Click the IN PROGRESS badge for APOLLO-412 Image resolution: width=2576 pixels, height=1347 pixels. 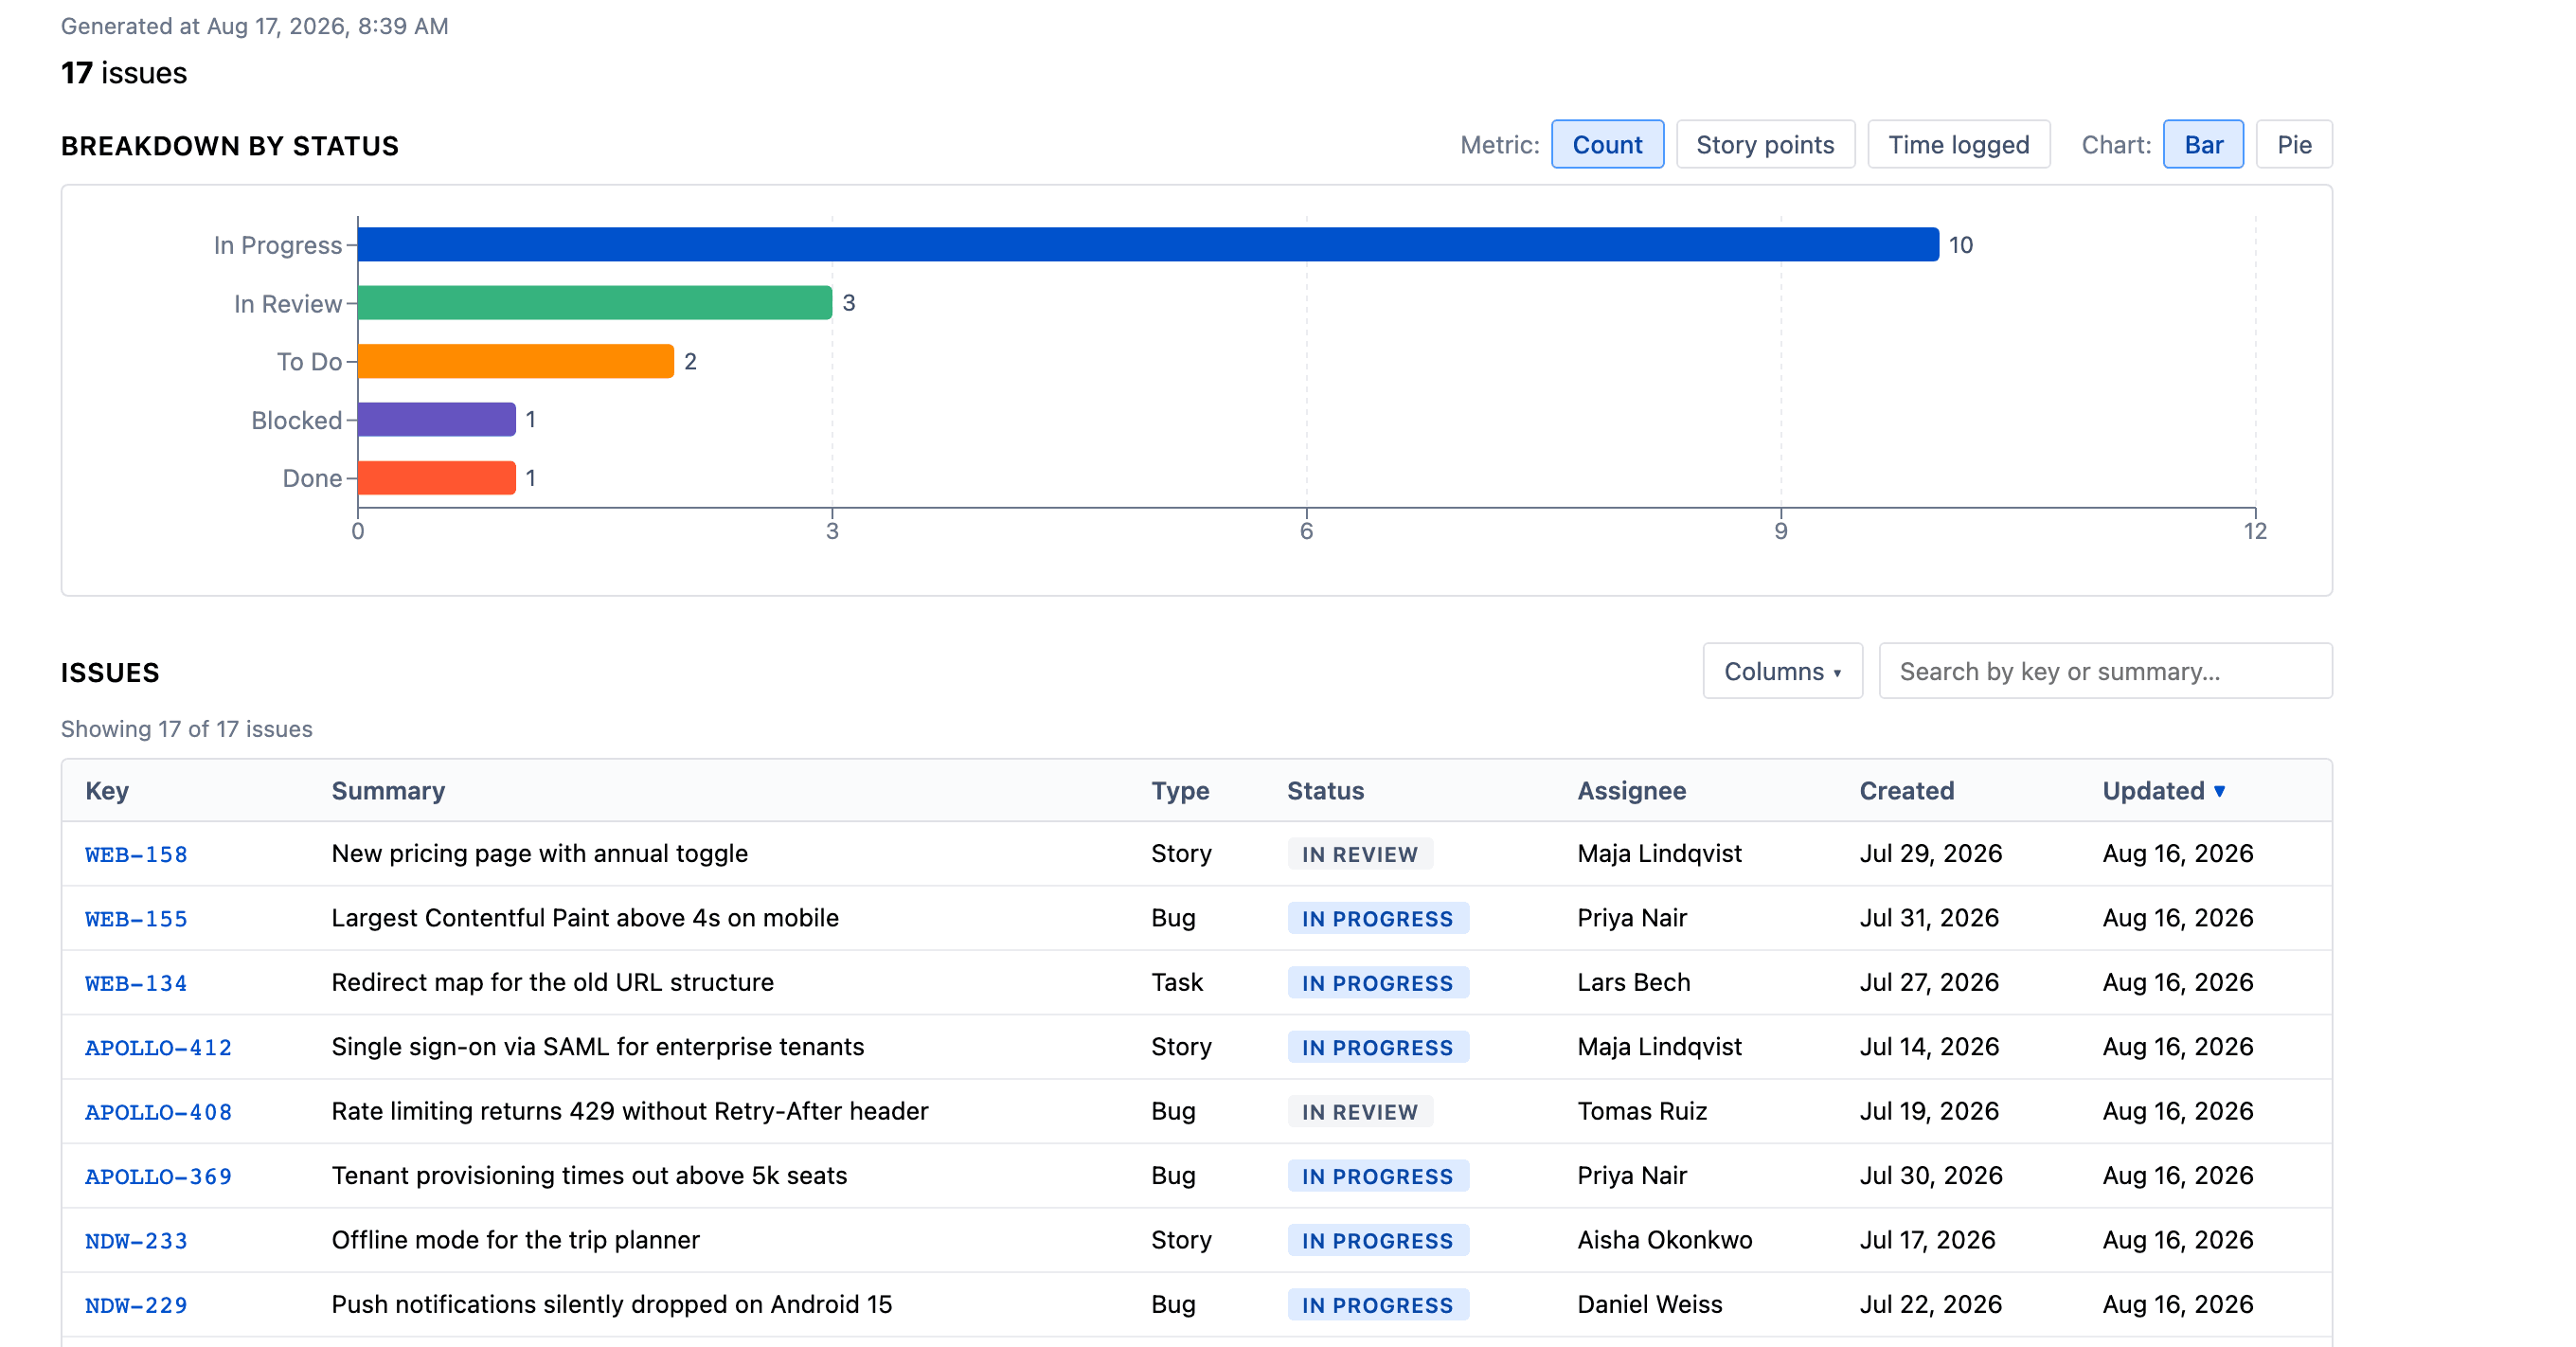[1378, 1047]
